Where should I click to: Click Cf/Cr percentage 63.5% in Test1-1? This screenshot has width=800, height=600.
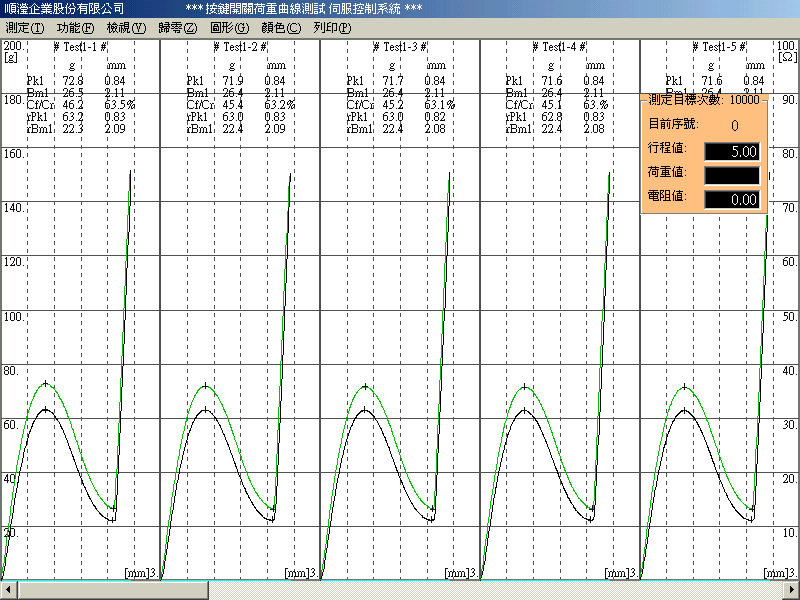[120, 105]
